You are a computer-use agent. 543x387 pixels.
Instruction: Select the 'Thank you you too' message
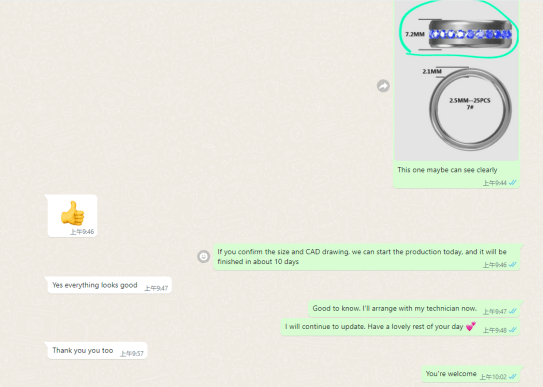click(x=97, y=351)
